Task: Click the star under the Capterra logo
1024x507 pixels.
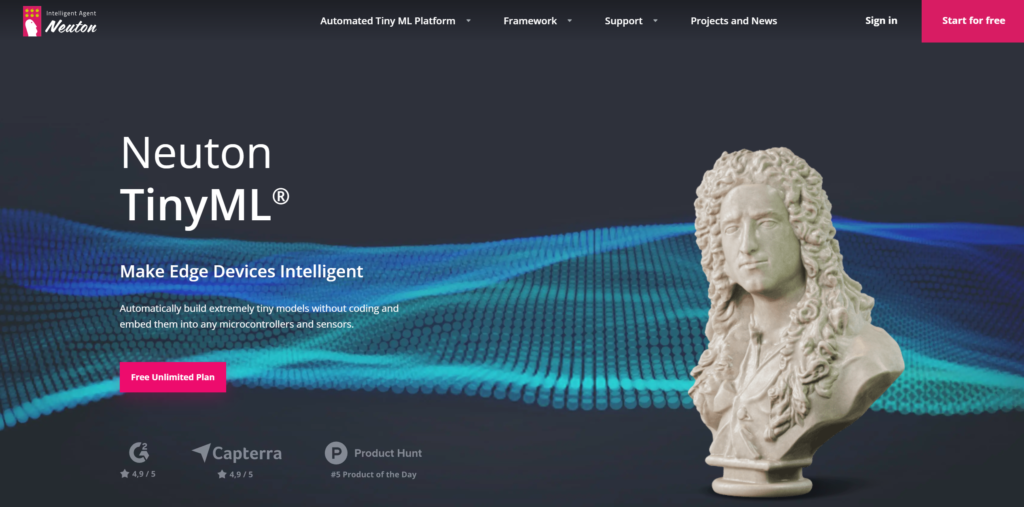Action: [222, 474]
